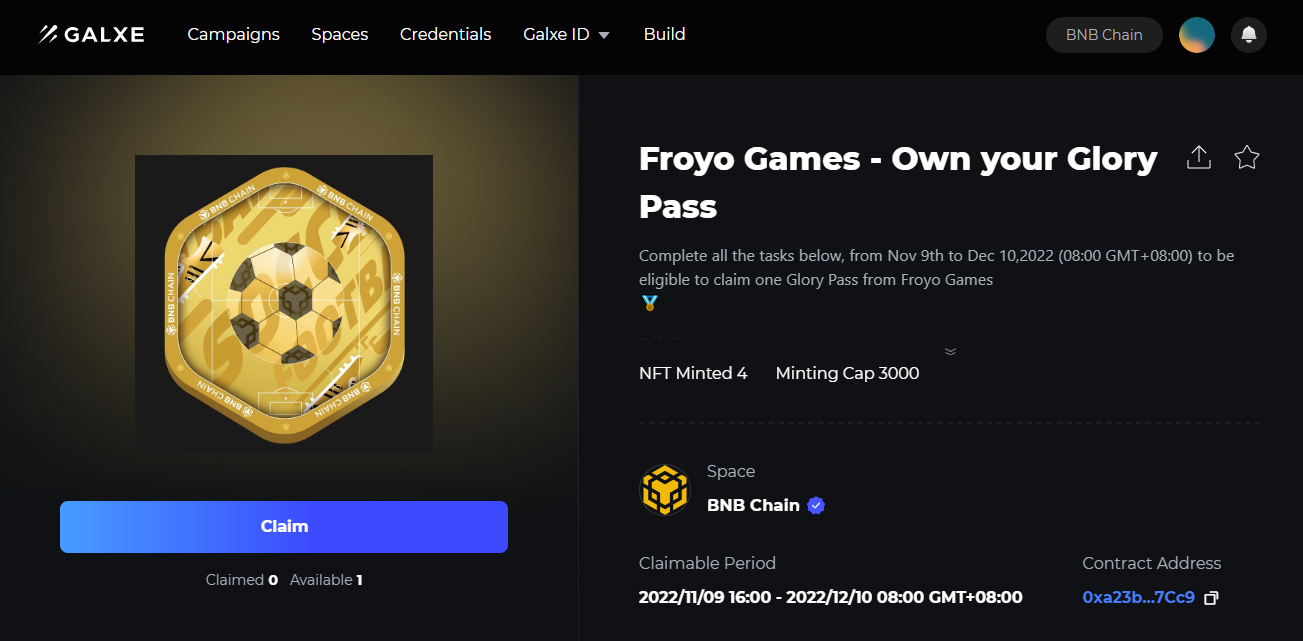Click the BNB Chain space logo
Image resolution: width=1303 pixels, height=641 pixels.
click(665, 490)
